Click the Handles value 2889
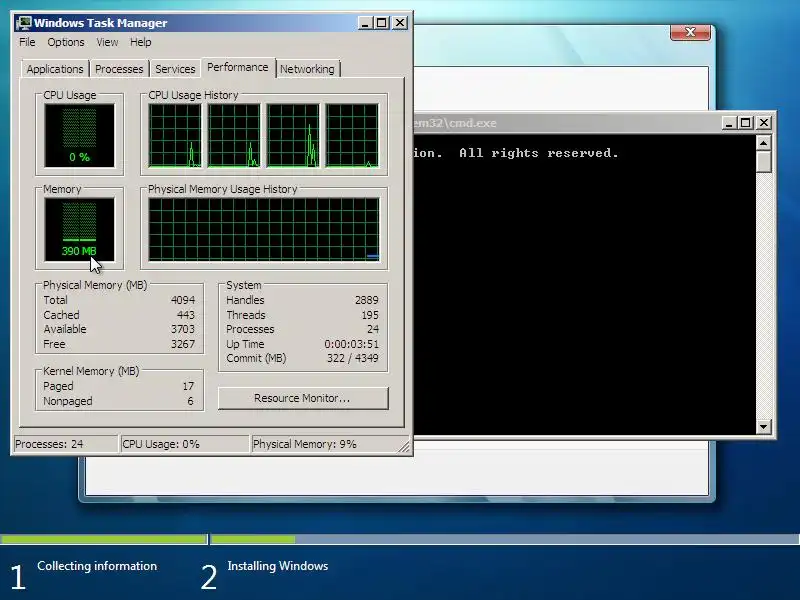The width and height of the screenshot is (800, 600). (367, 300)
